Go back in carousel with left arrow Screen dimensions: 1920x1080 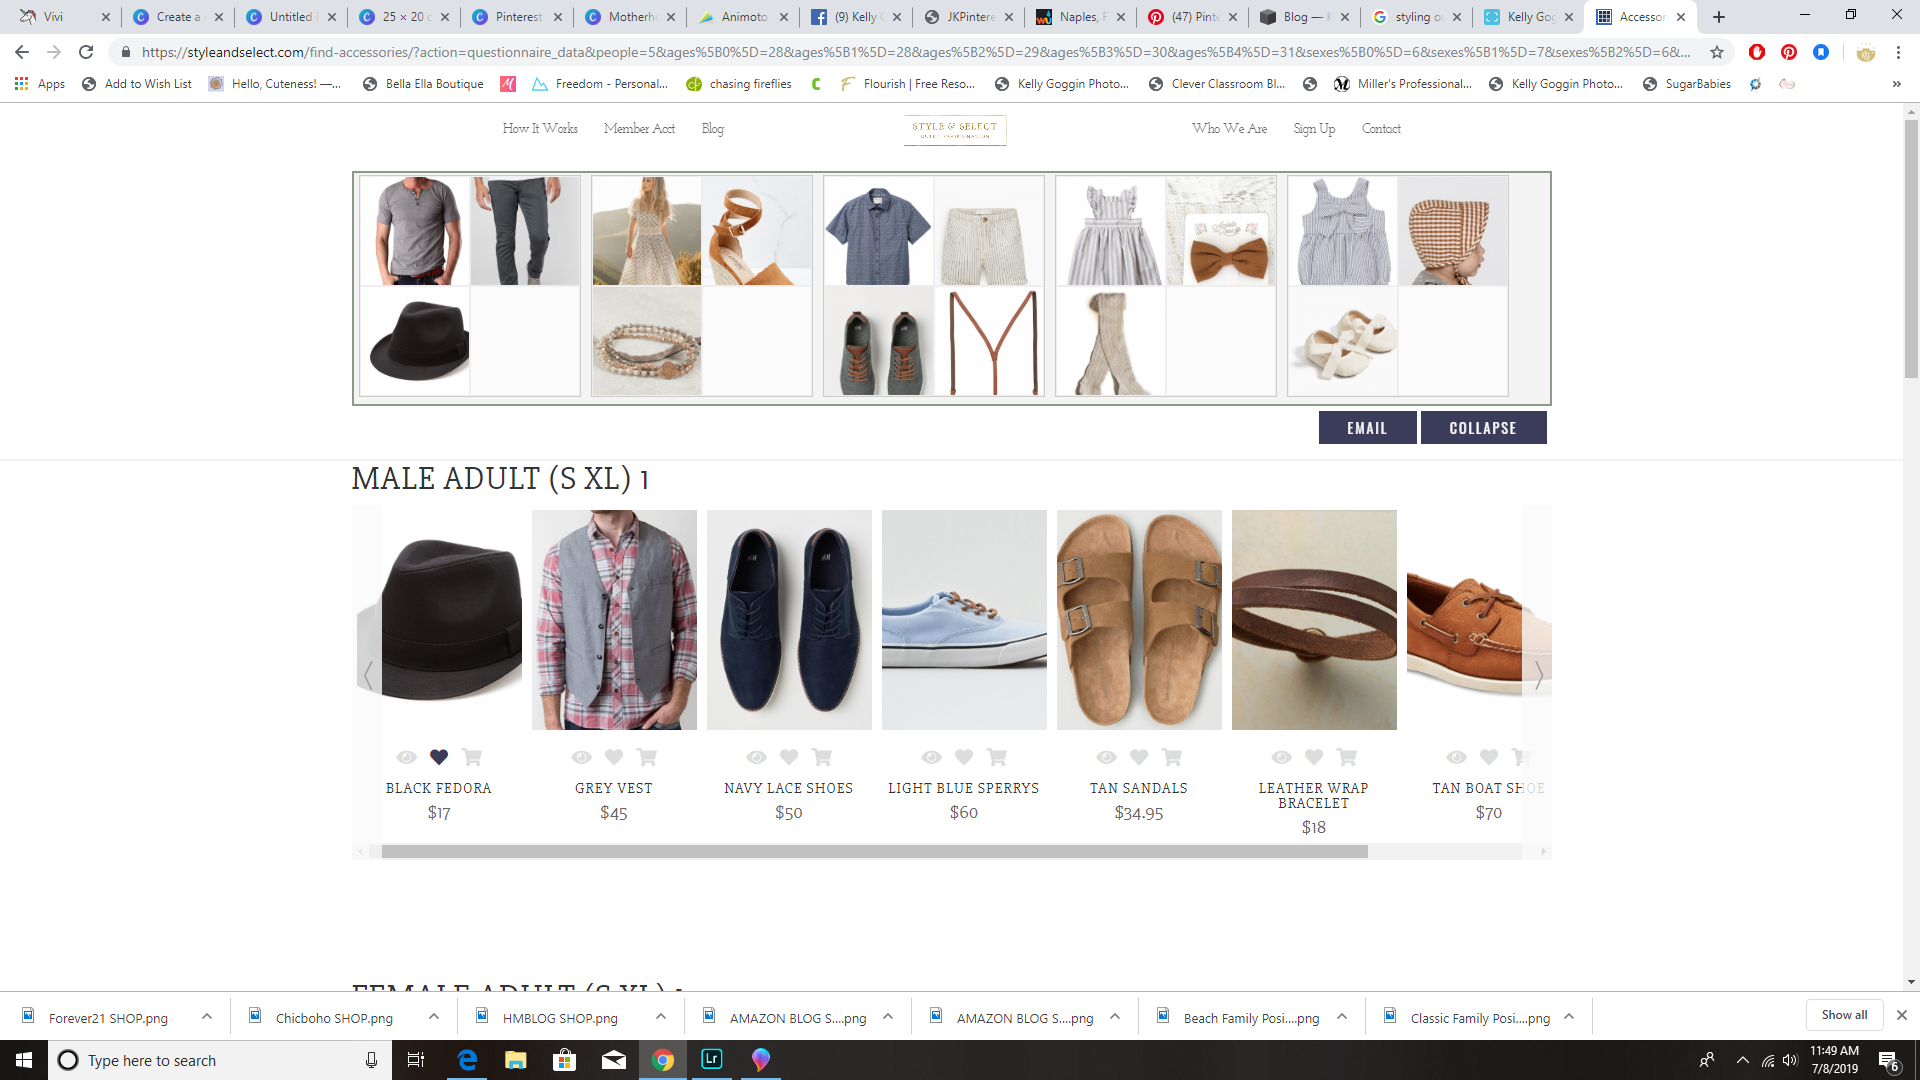[369, 676]
